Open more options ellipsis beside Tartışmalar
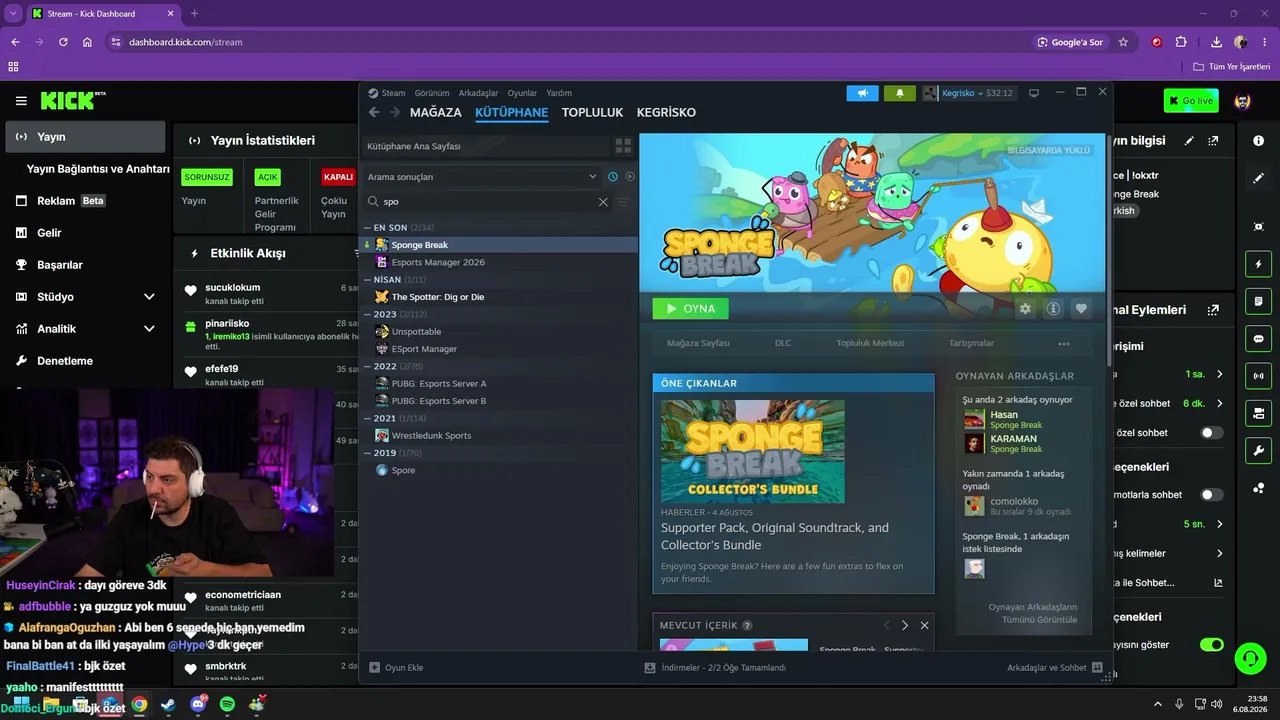This screenshot has width=1280, height=720. coord(1064,343)
